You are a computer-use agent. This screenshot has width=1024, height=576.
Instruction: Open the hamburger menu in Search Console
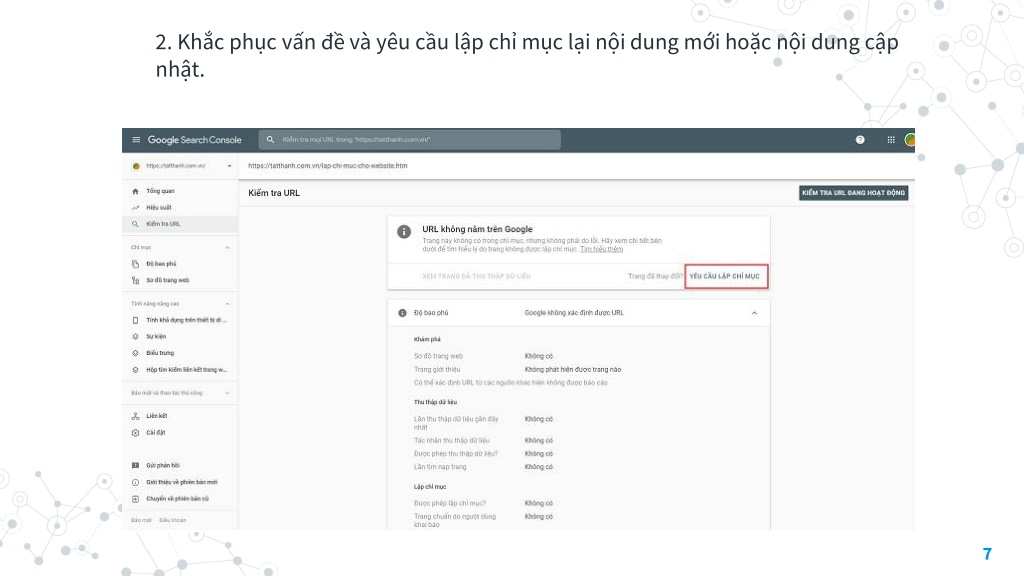(136, 140)
